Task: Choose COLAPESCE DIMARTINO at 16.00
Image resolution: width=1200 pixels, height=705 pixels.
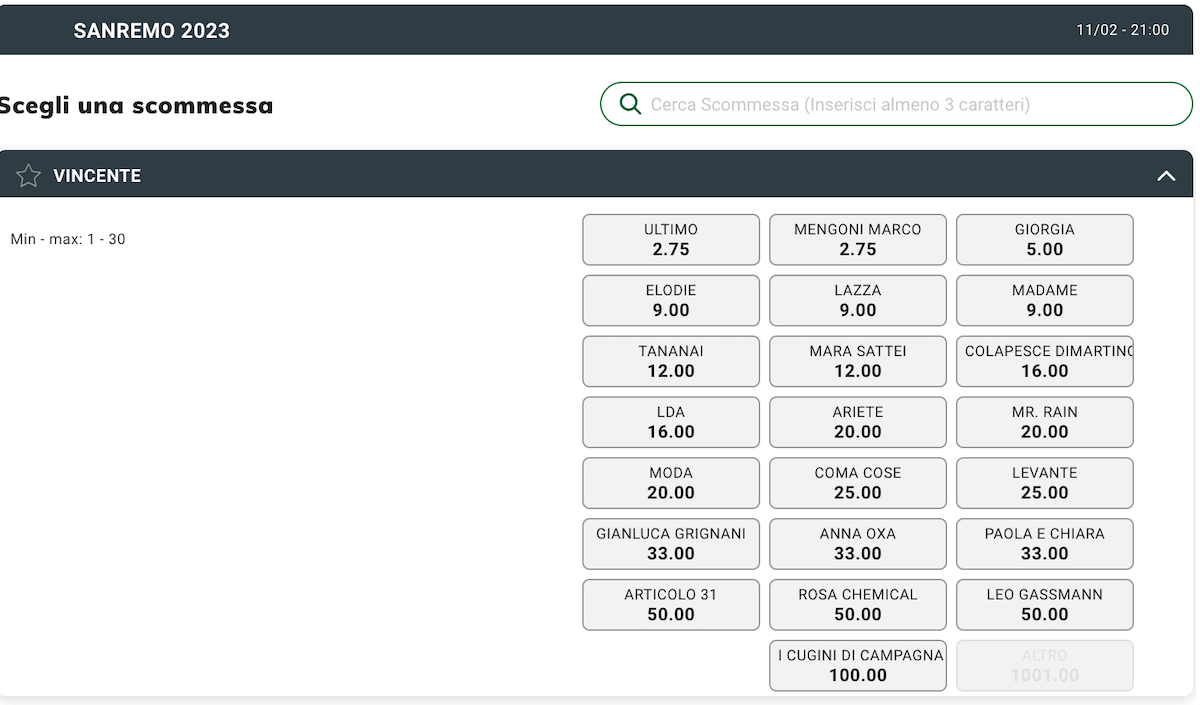Action: coord(1045,361)
